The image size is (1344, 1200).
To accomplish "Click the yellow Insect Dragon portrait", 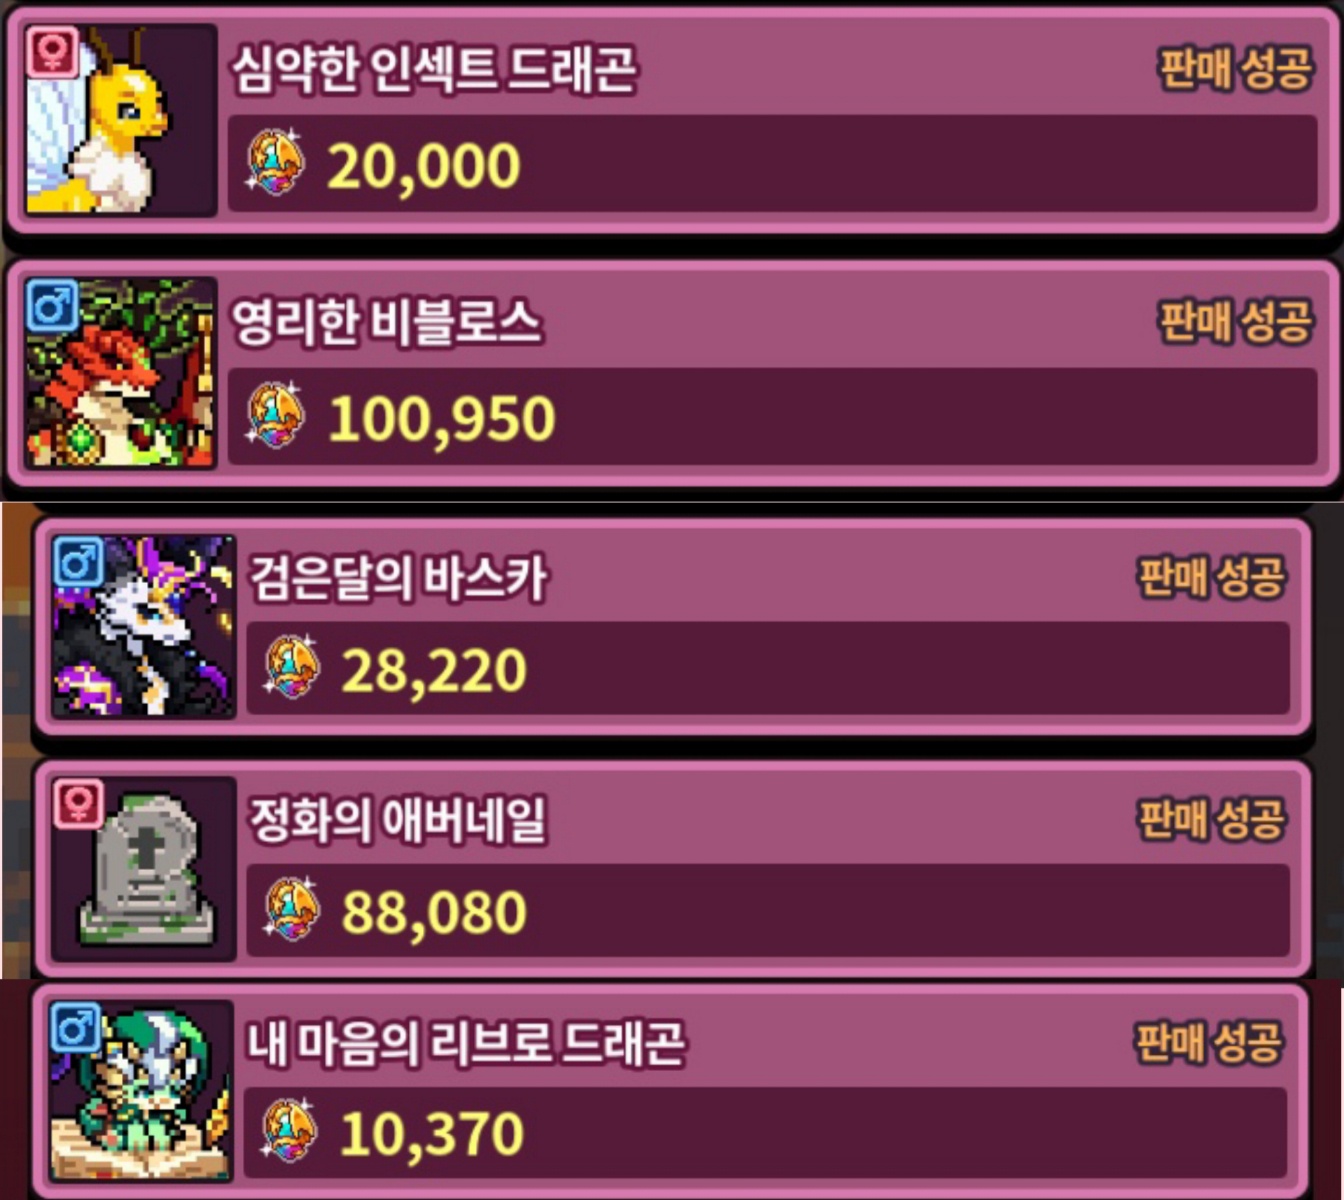I will click(x=120, y=120).
